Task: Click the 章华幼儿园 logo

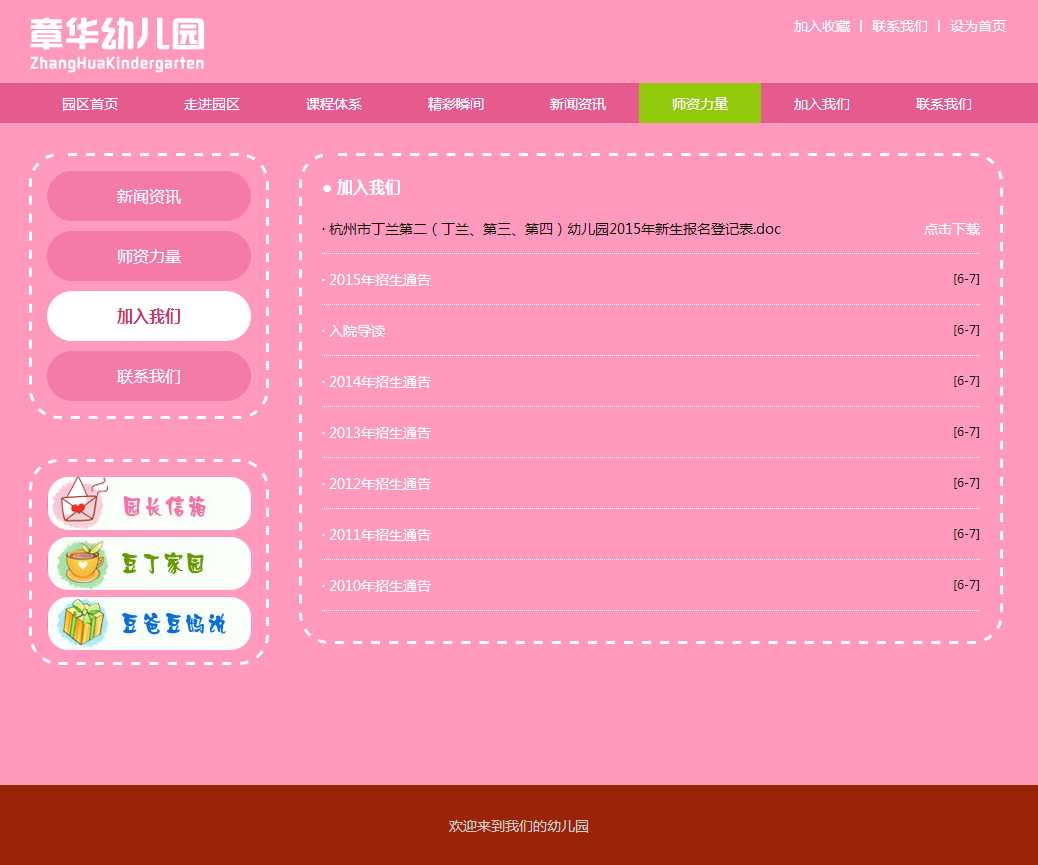Action: [117, 44]
